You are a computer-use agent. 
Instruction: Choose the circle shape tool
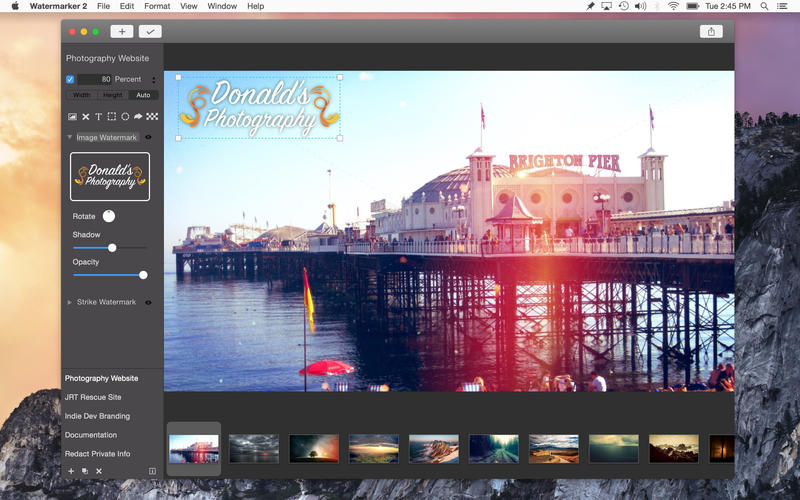pyautogui.click(x=125, y=117)
